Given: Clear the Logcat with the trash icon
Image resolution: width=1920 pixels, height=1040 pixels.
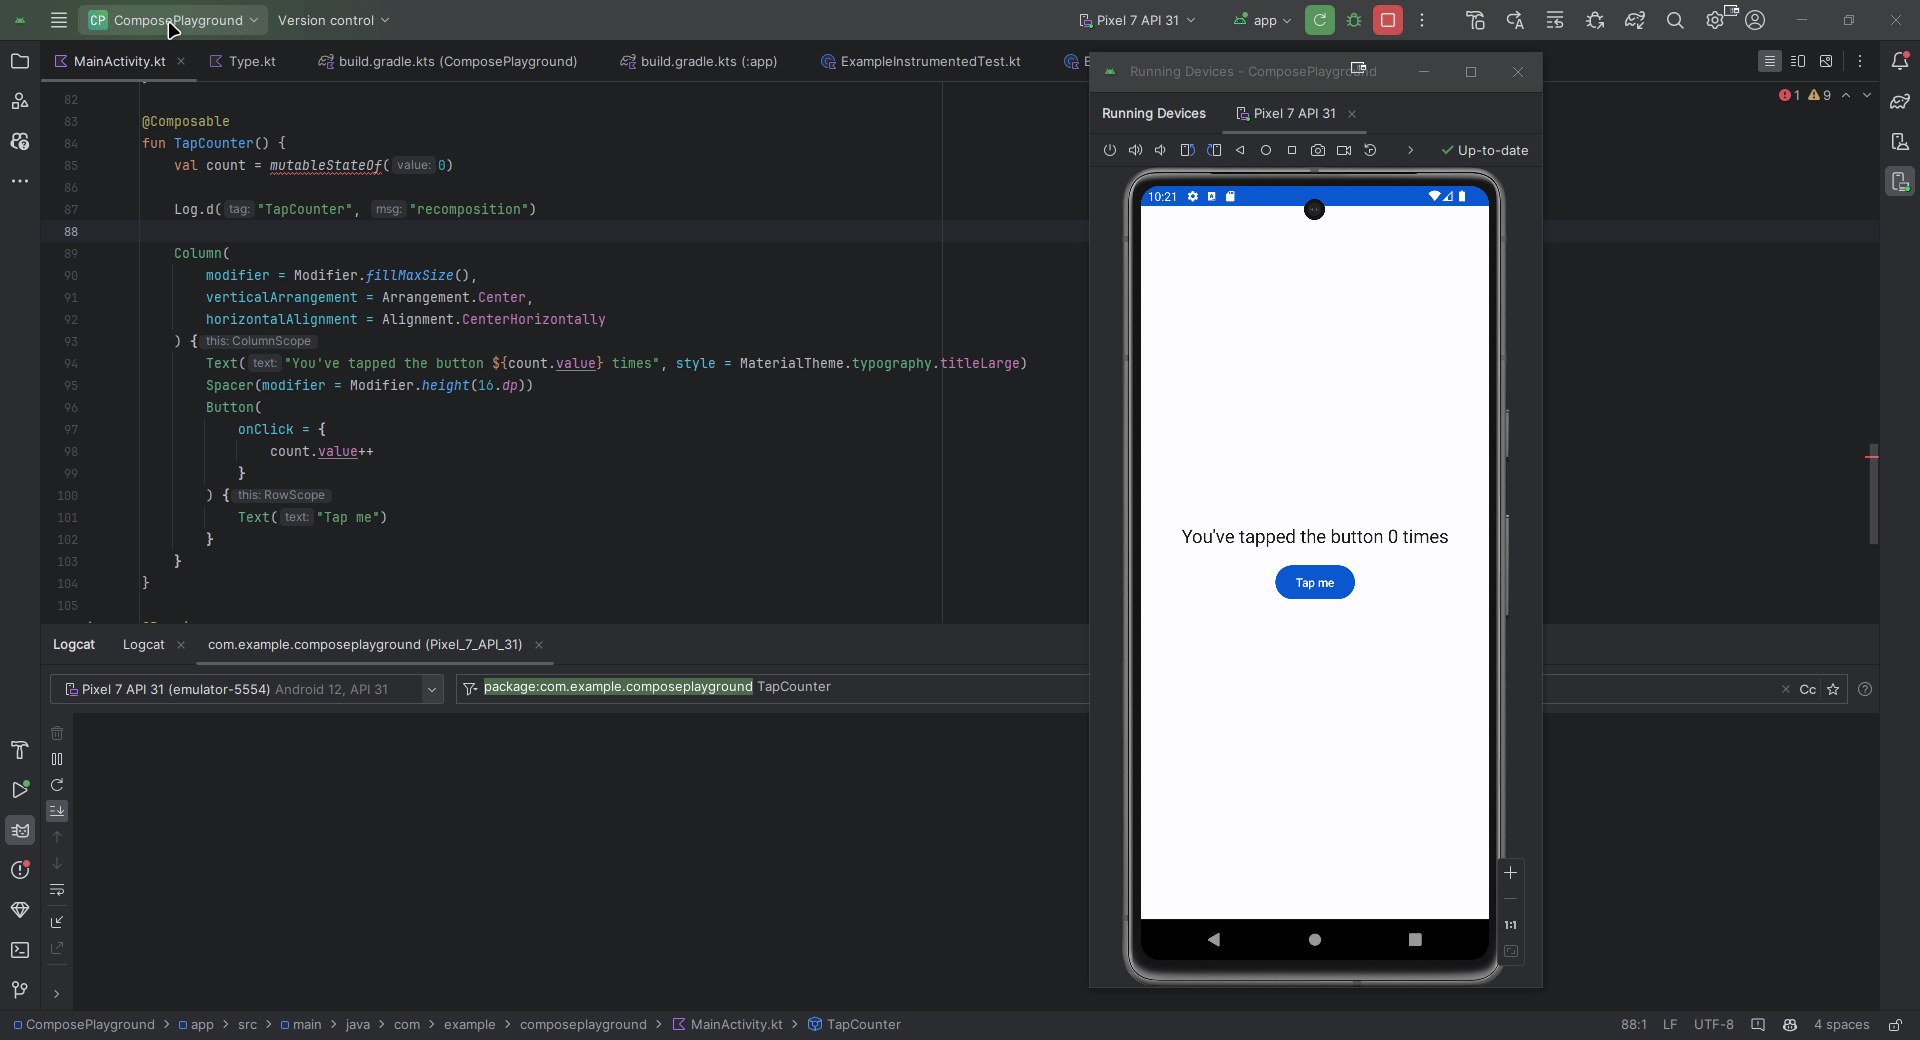Looking at the screenshot, I should 57,734.
